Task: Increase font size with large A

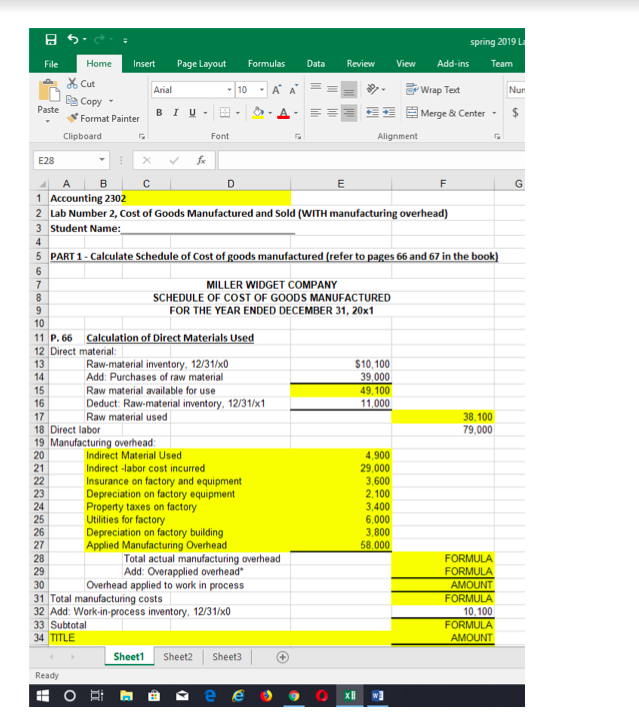Action: click(276, 90)
